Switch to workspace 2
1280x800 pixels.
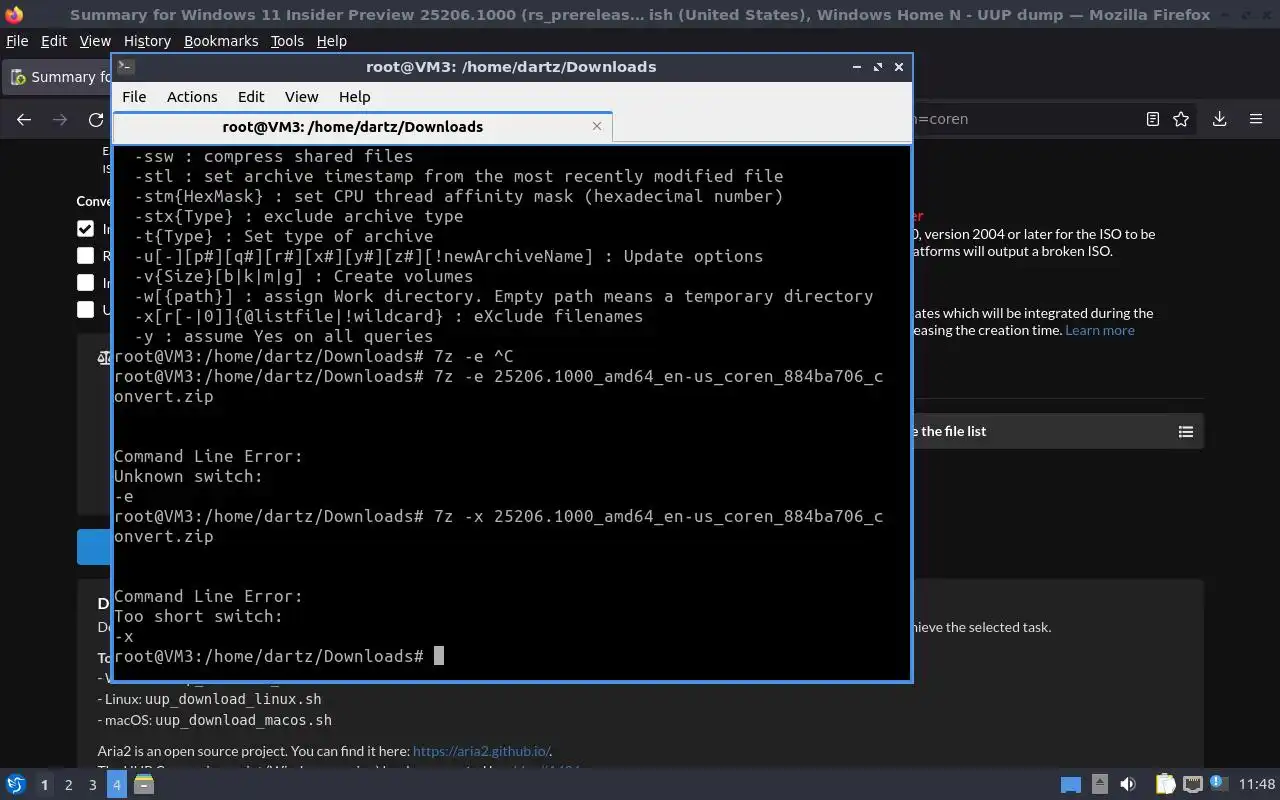coord(68,785)
